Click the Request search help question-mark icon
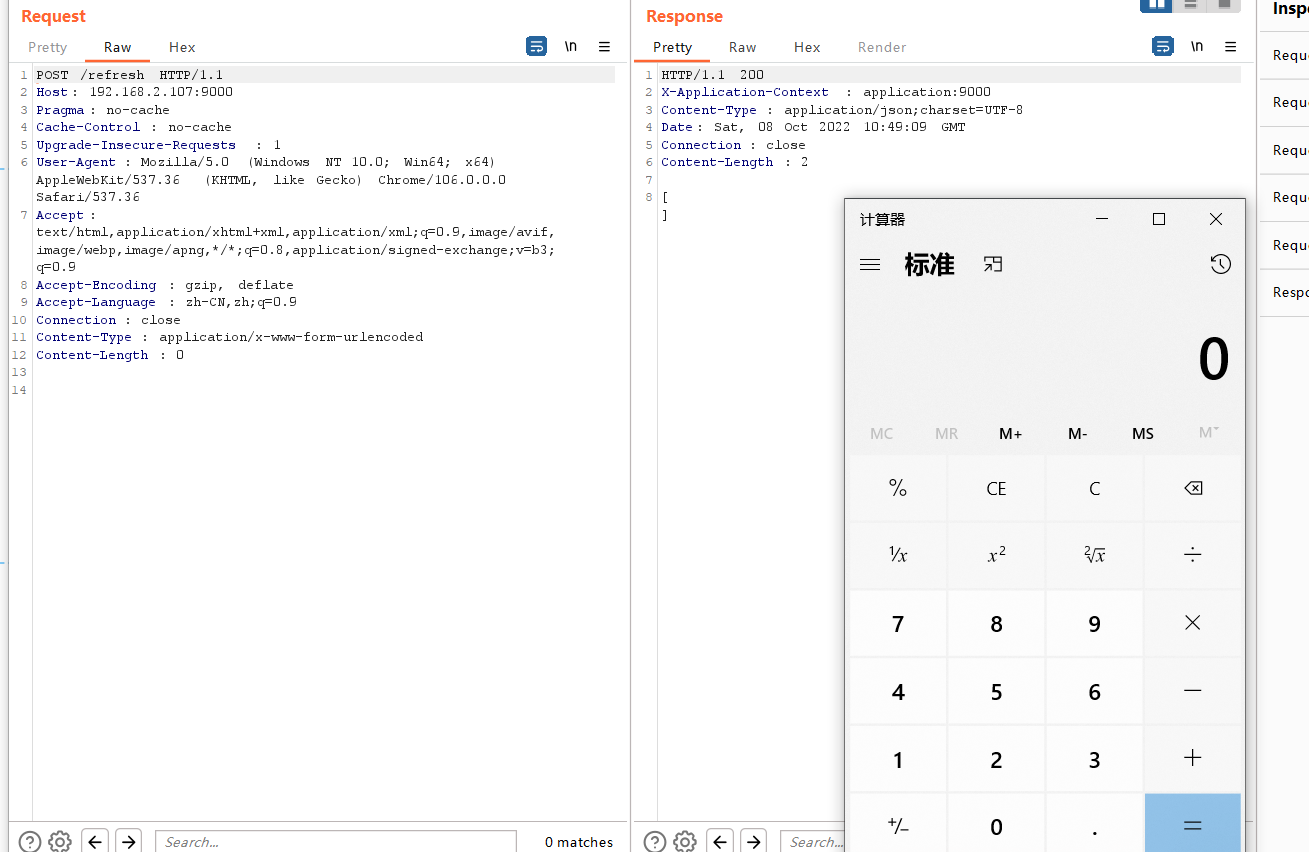The image size is (1309, 852). click(30, 841)
